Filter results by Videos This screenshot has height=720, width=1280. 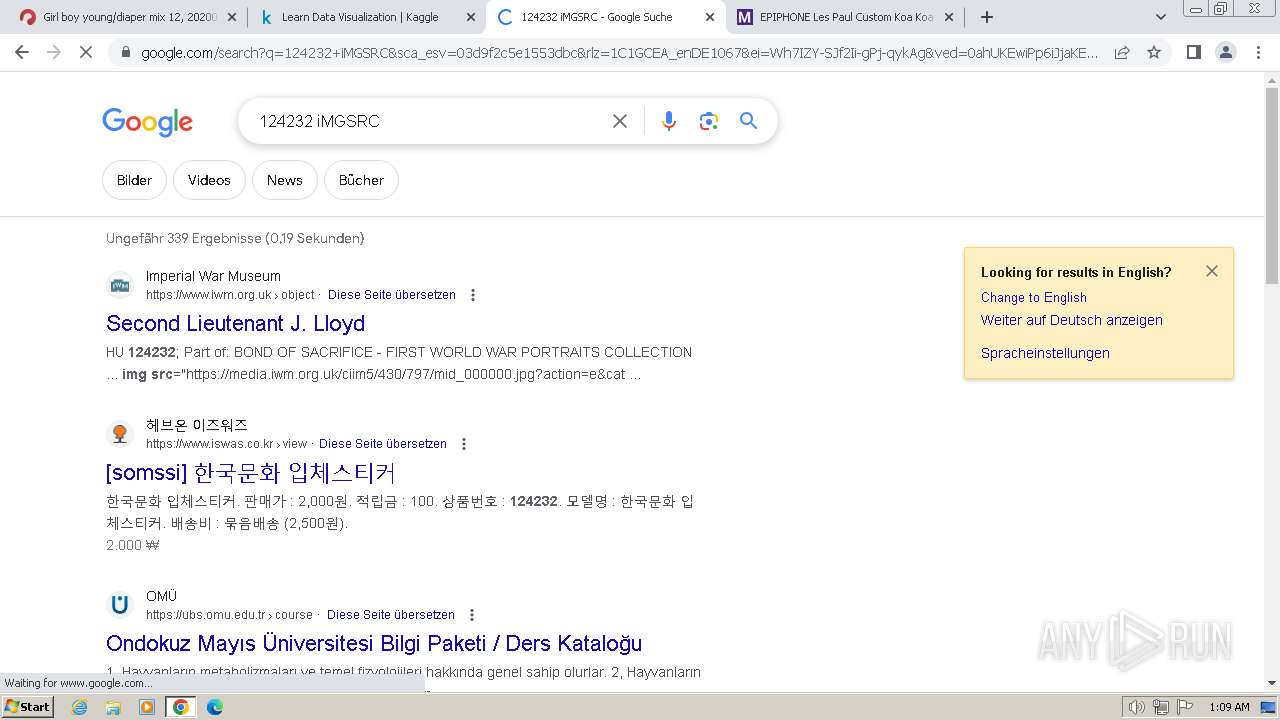coord(209,180)
